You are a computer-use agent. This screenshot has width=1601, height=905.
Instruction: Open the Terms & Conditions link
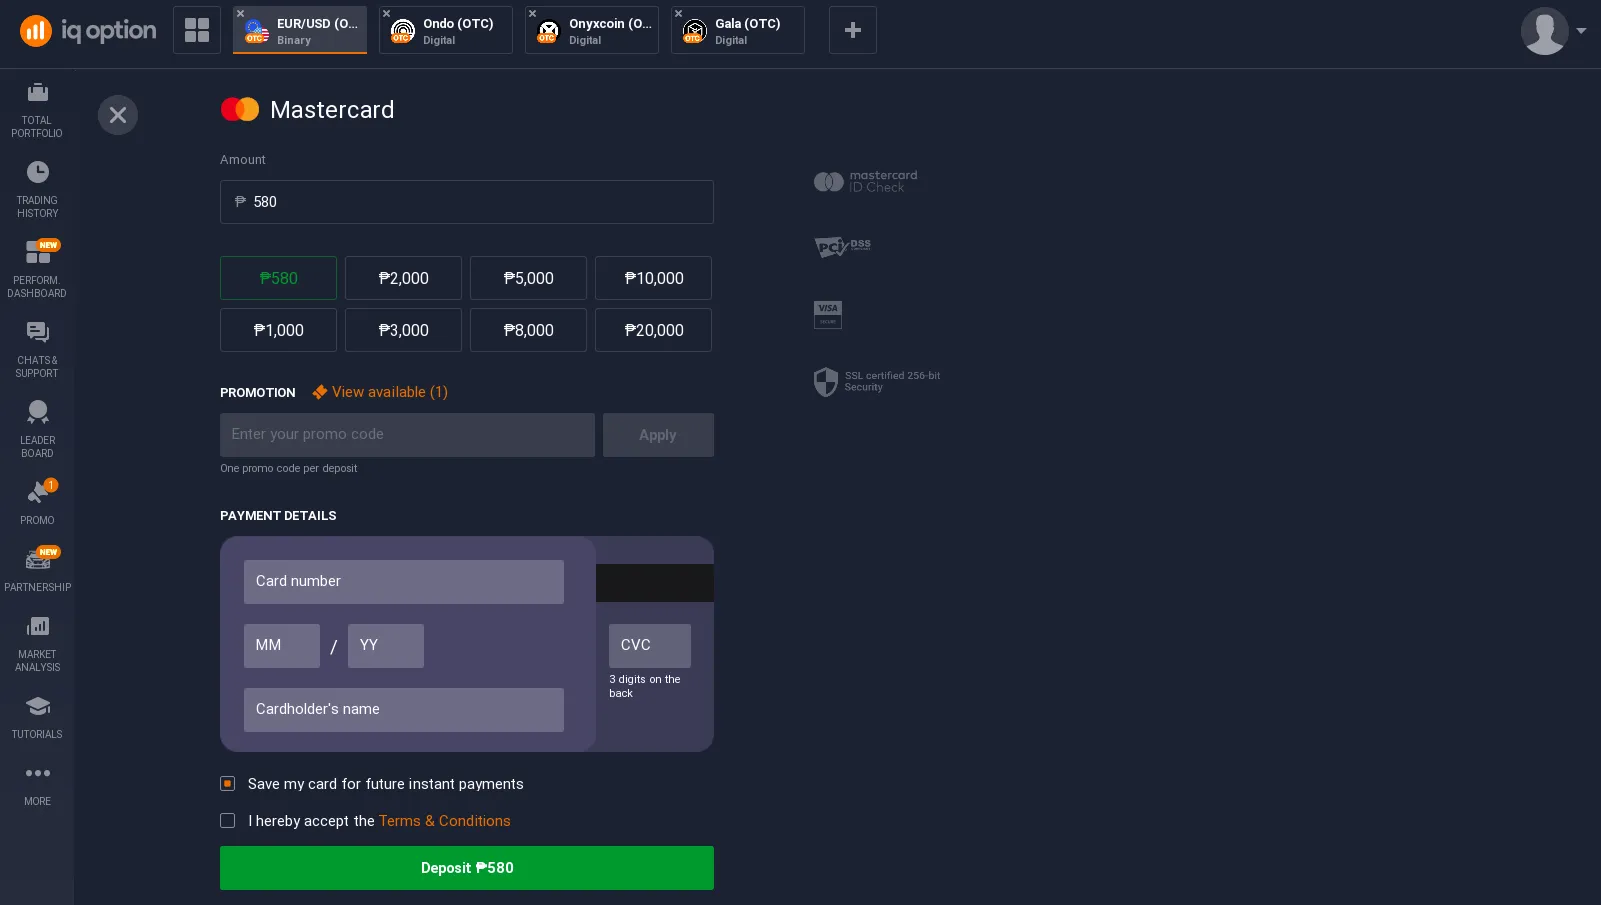(x=444, y=821)
